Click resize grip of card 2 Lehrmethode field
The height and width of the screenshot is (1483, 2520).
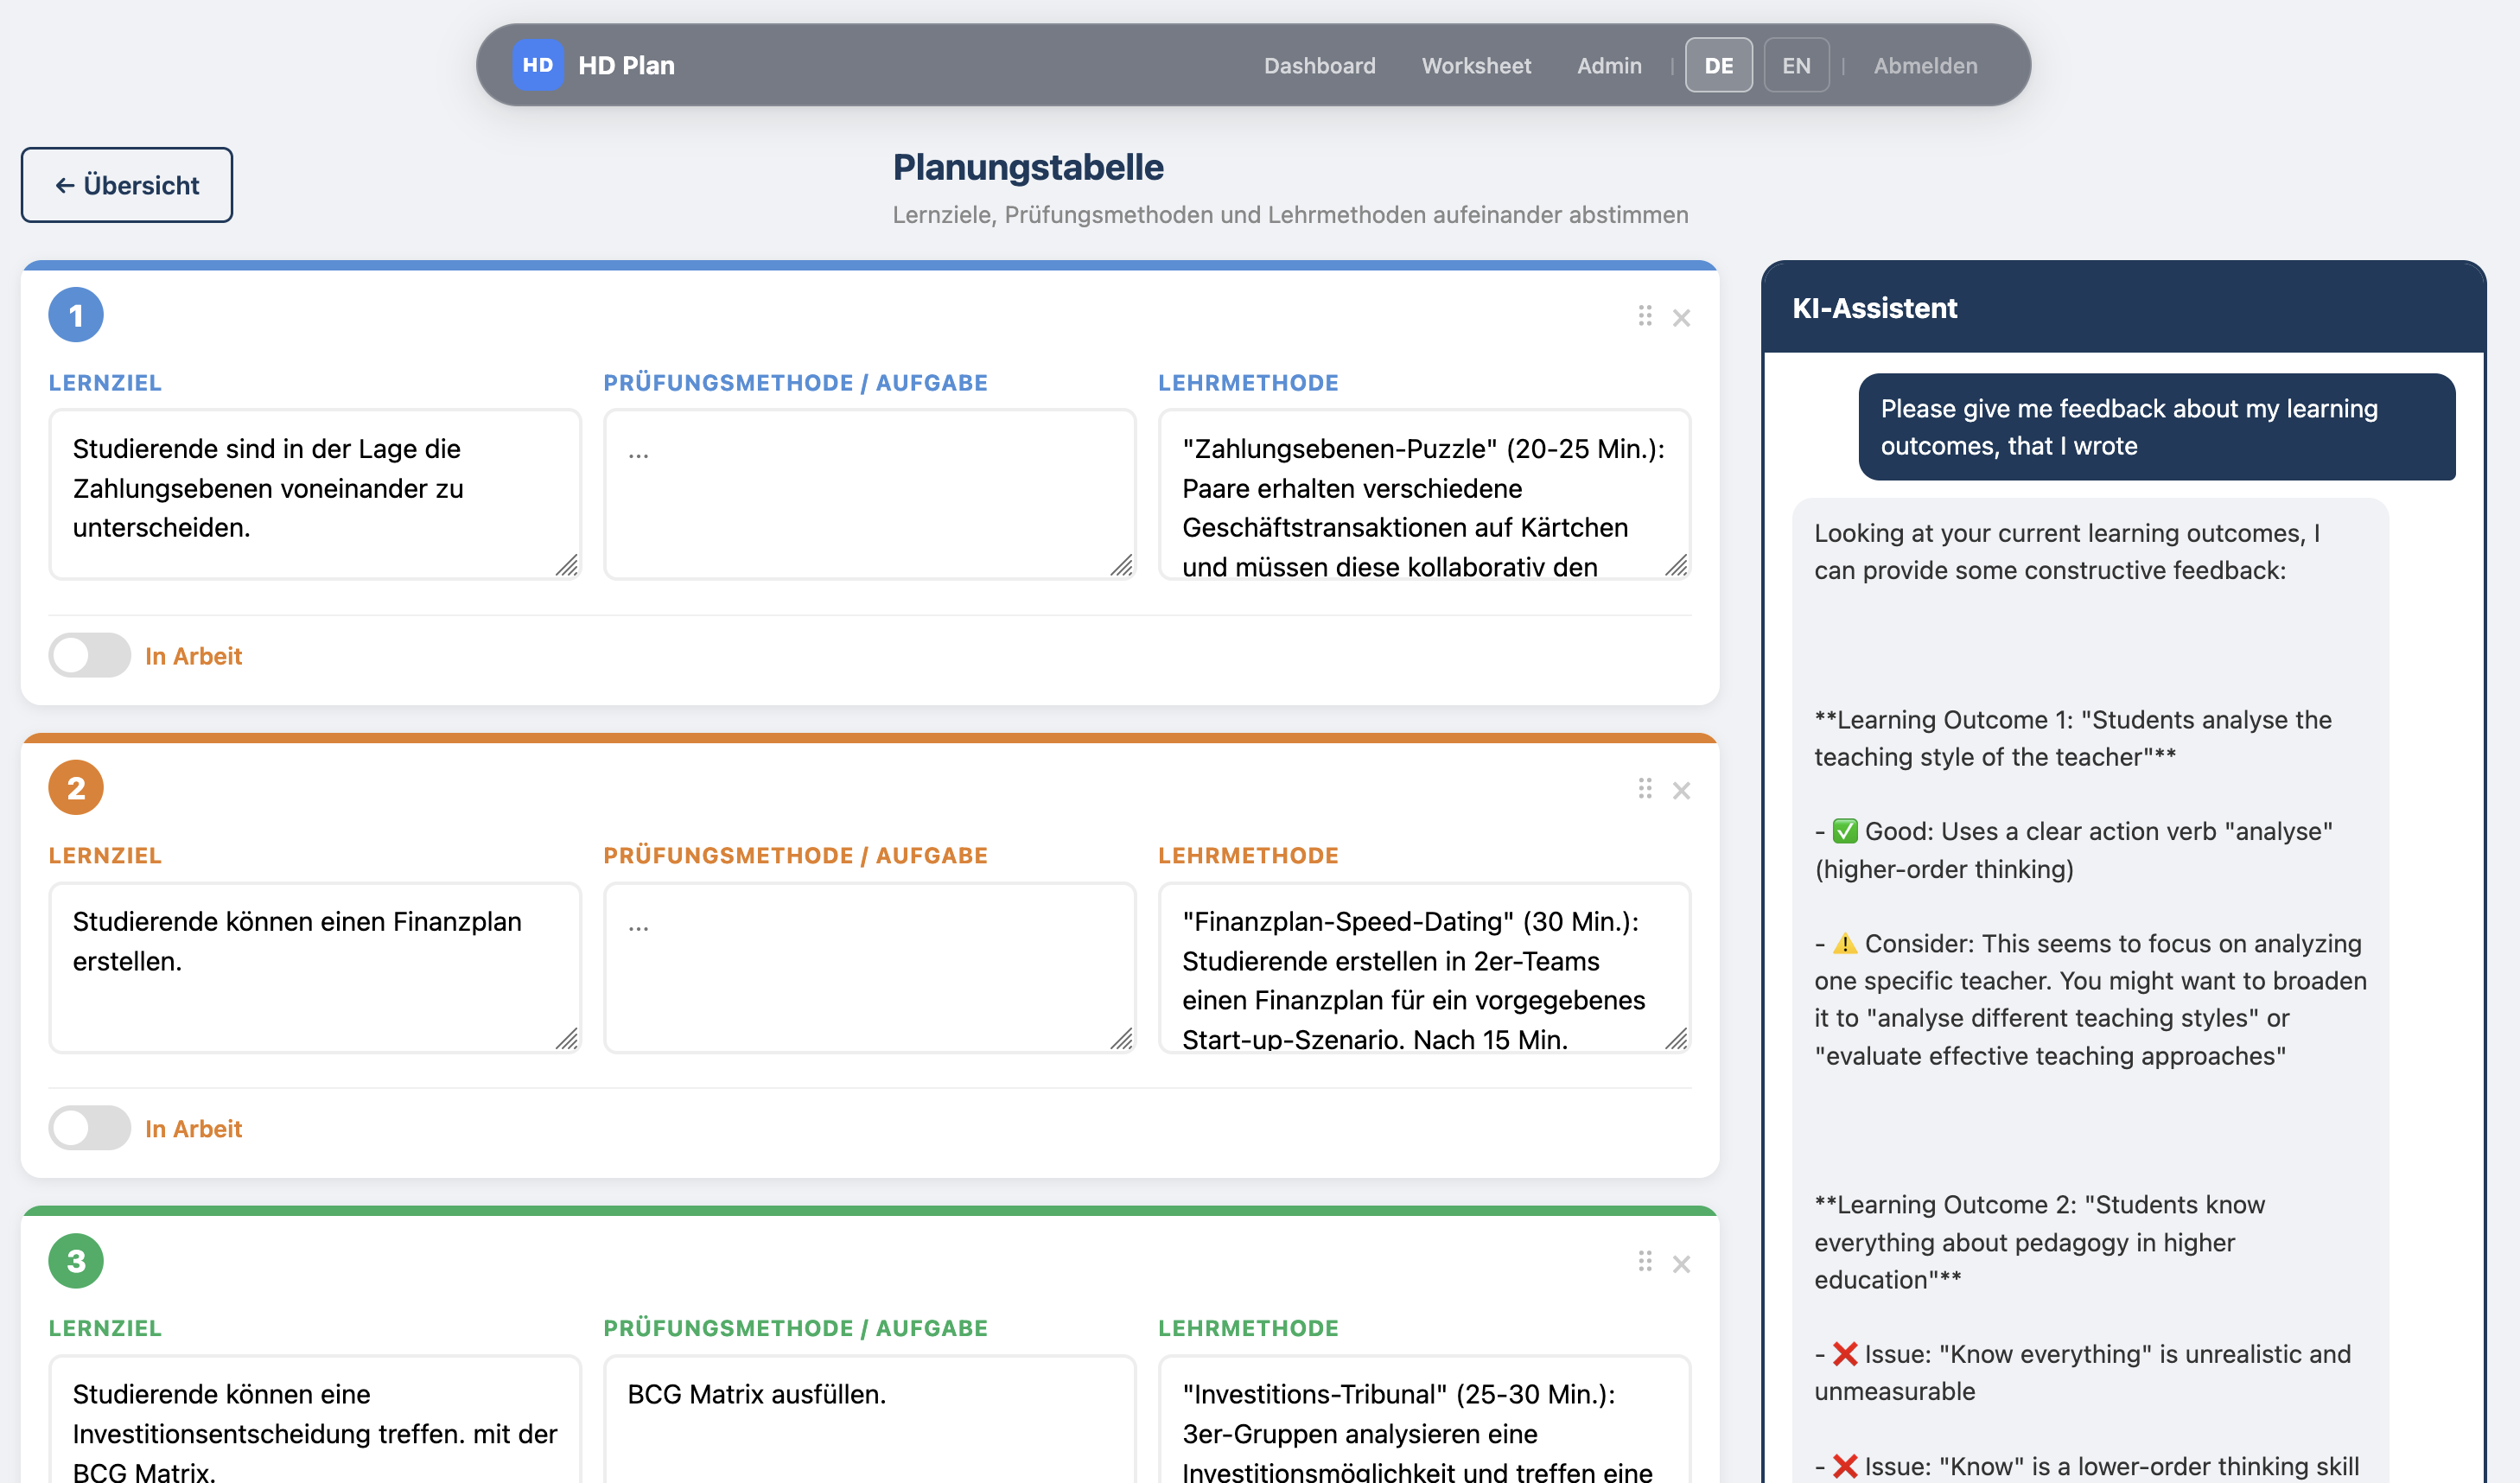1677,1039
